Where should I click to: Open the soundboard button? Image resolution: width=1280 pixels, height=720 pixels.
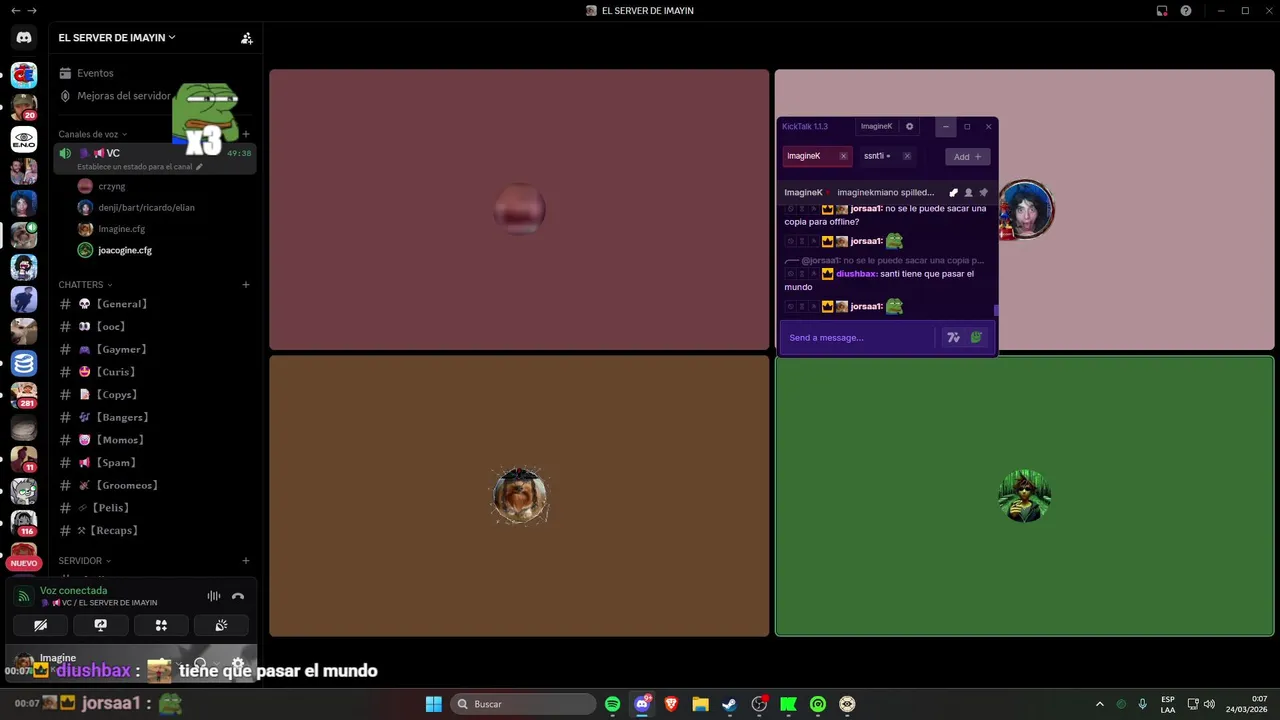221,625
